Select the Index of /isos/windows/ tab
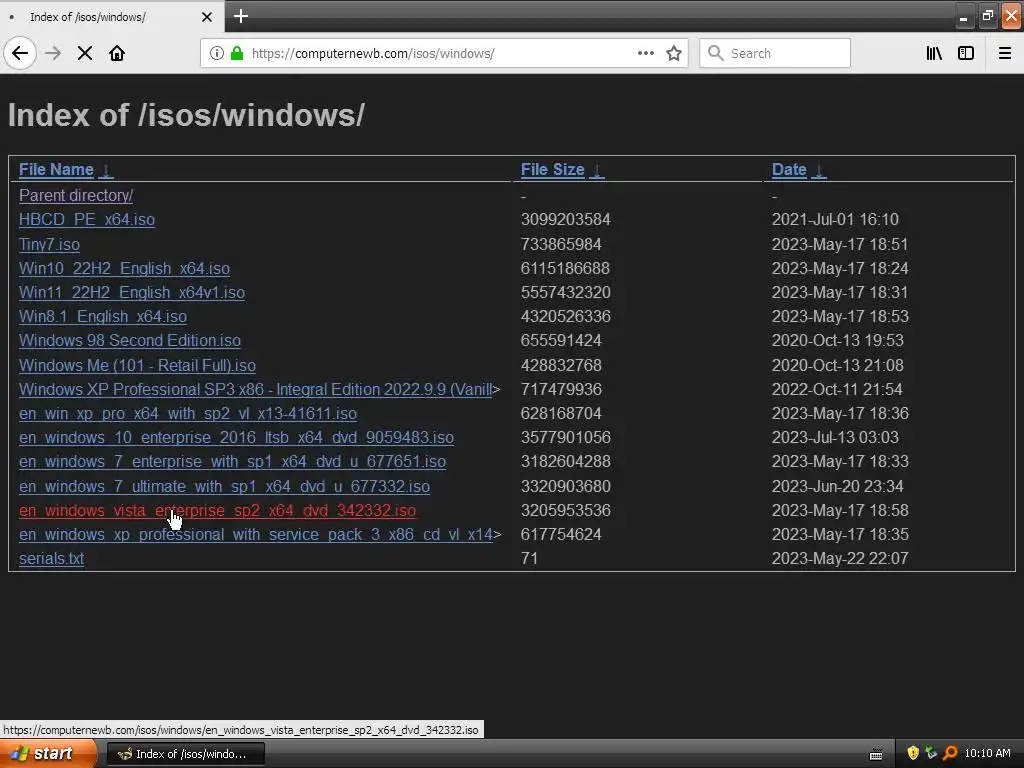1024x768 pixels. 112,16
